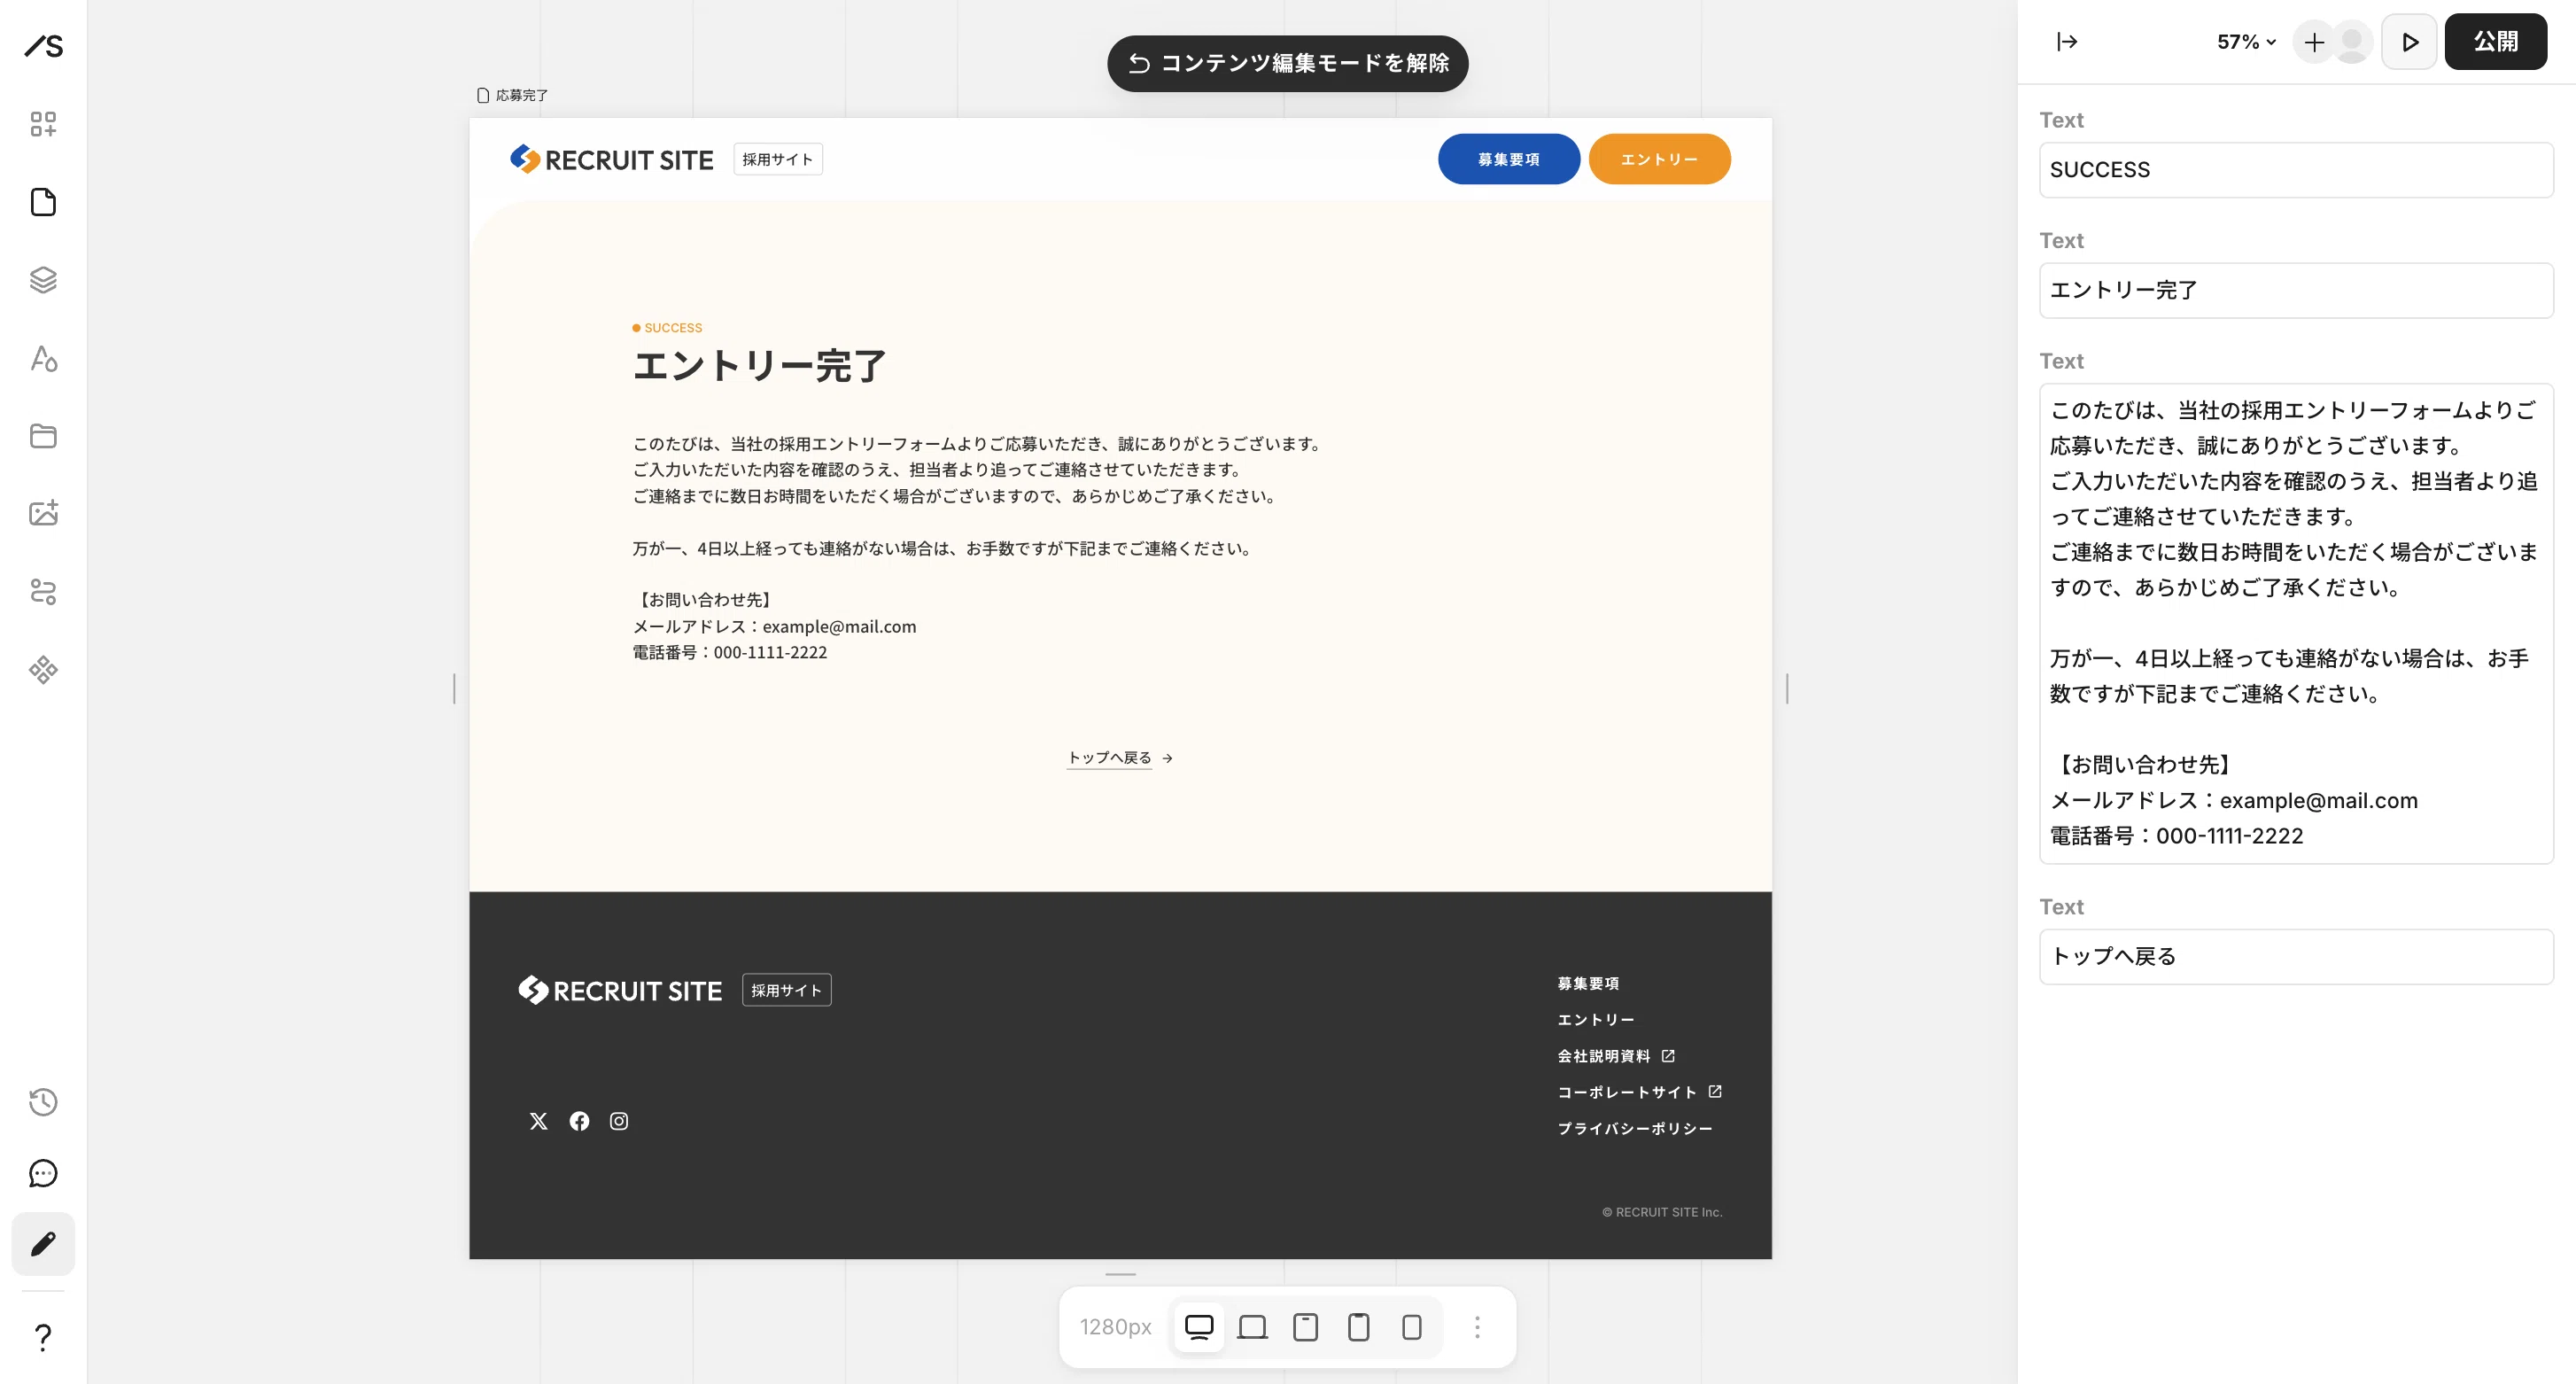2576x1384 pixels.
Task: Click the user avatar icon
Action: pos(2352,42)
